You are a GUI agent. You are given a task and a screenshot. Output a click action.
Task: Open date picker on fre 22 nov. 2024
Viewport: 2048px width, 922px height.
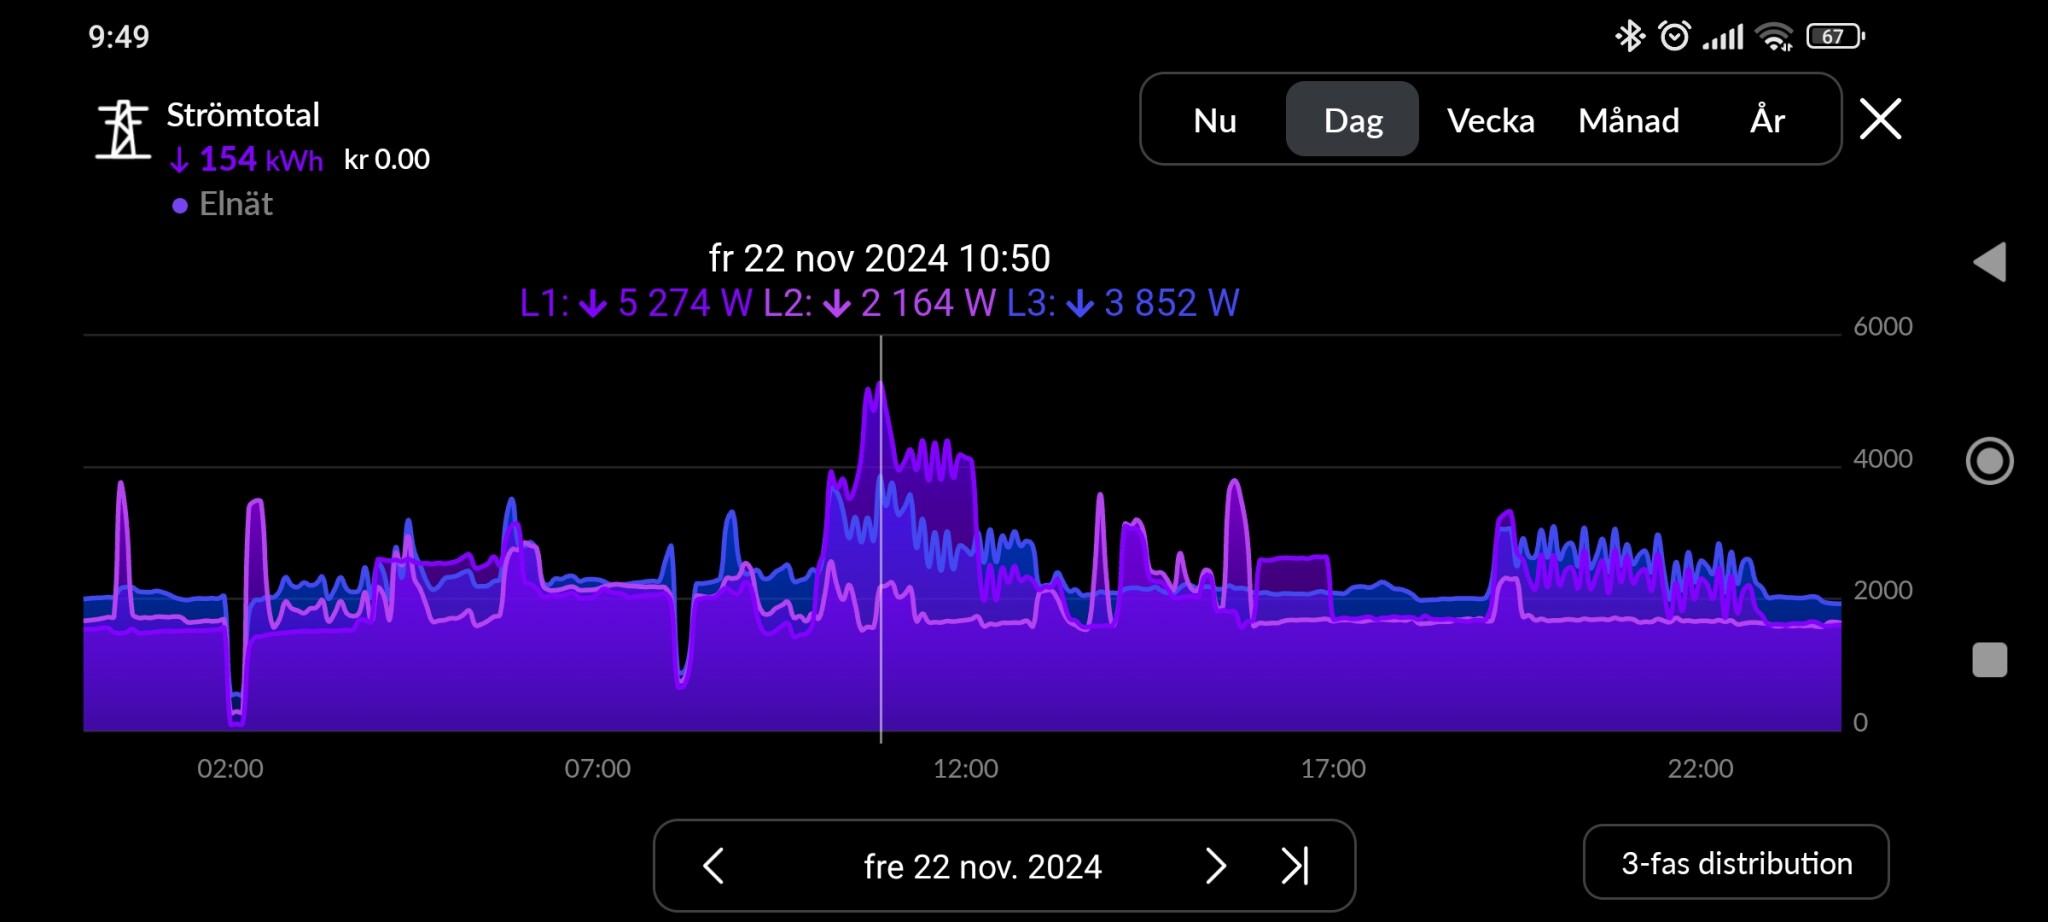982,866
